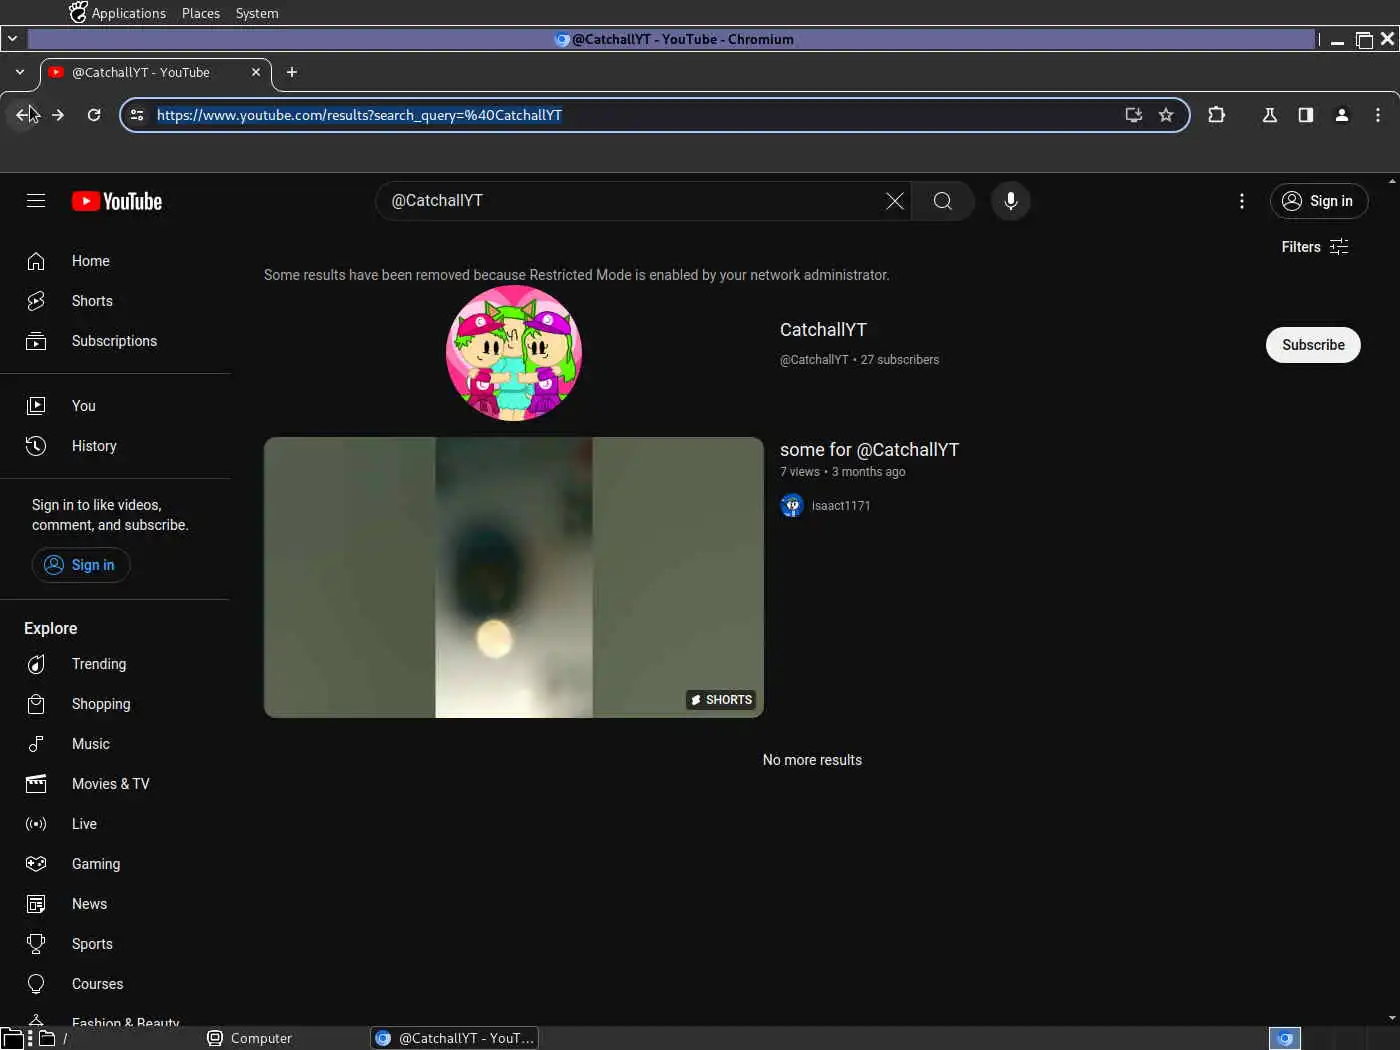Open the Filters search options
This screenshot has height=1050, width=1400.
[x=1315, y=247]
